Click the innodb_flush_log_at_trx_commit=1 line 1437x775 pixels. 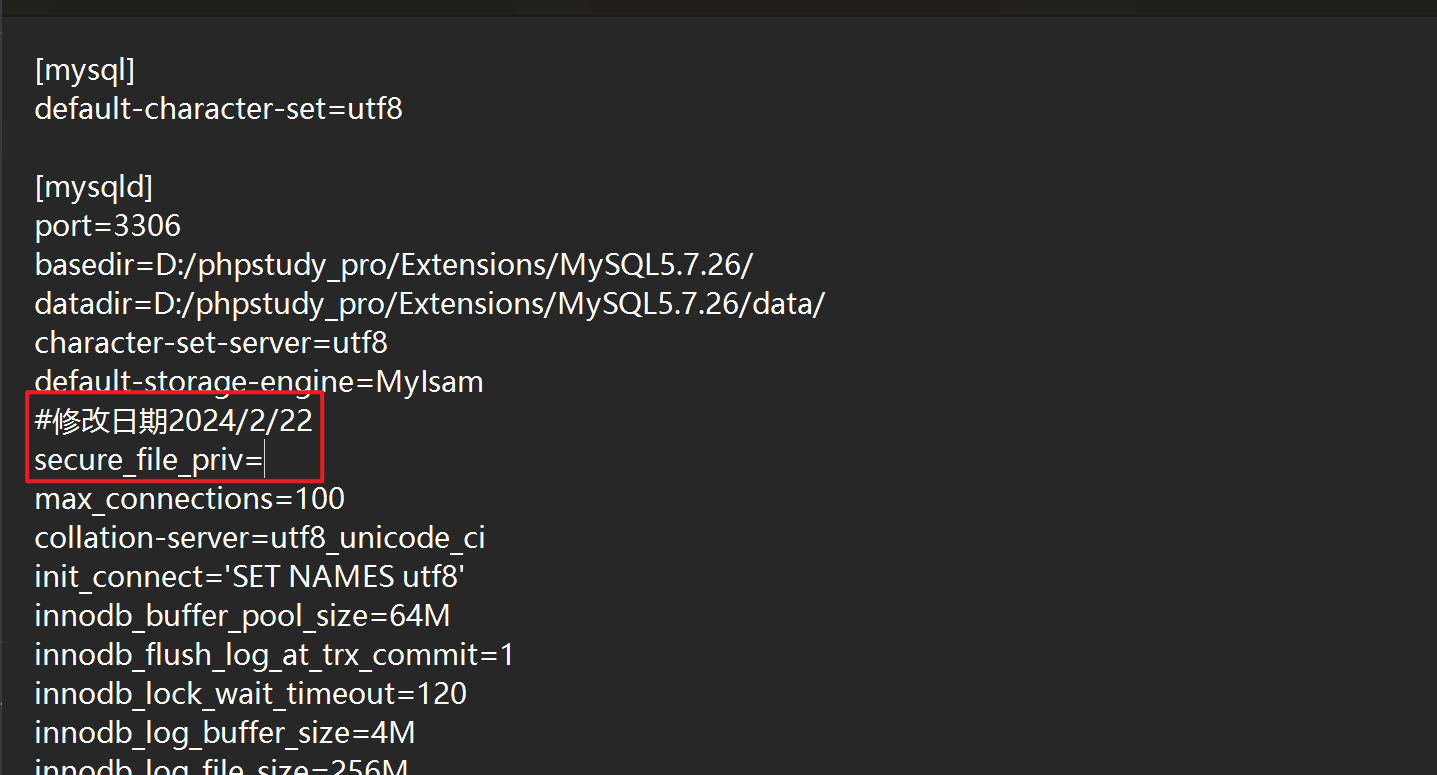274,655
